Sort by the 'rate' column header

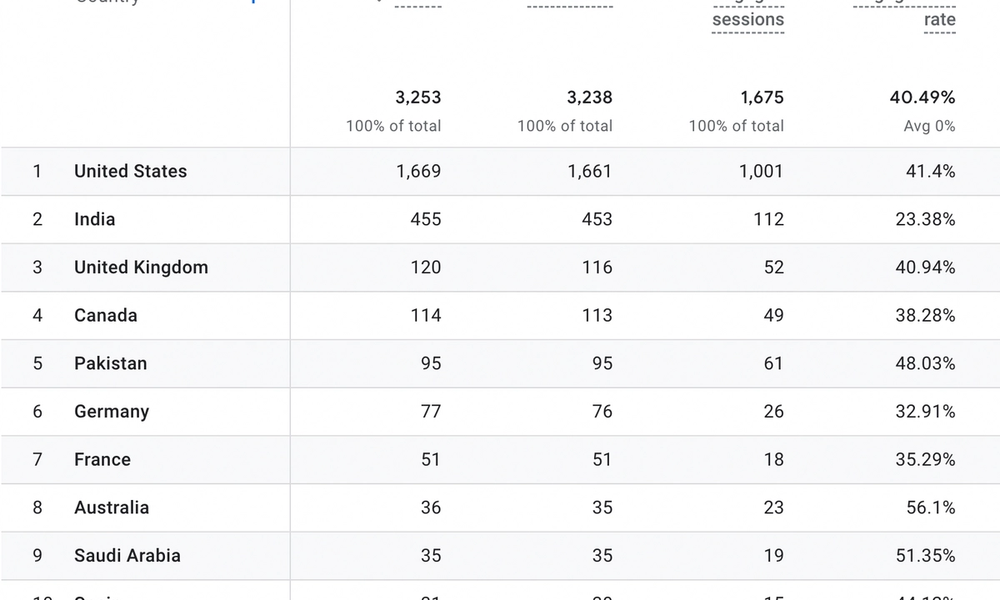point(939,20)
